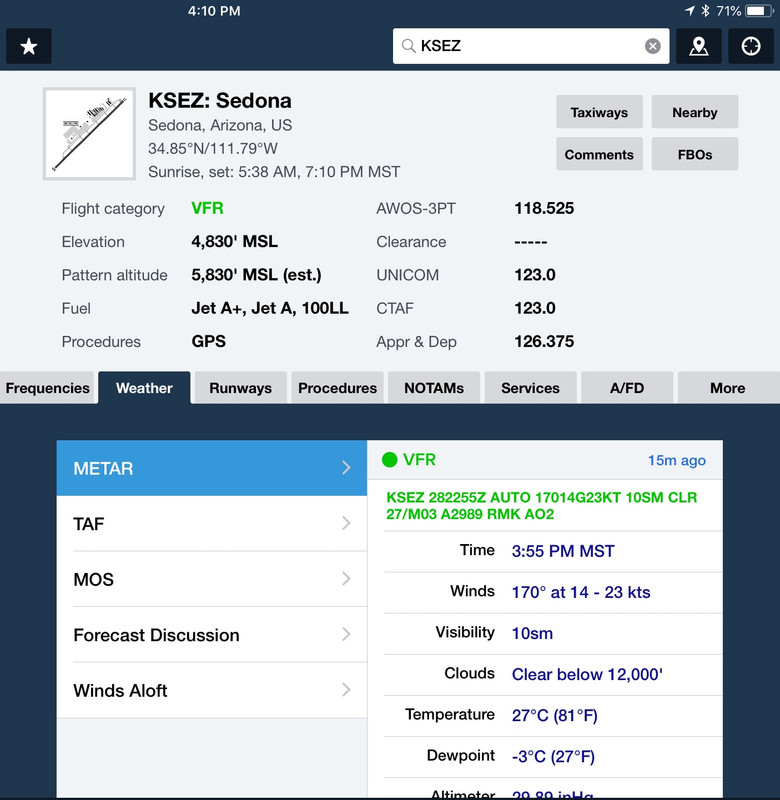Click the KSEZ search field
Image resolution: width=780 pixels, height=800 pixels.
tap(531, 46)
